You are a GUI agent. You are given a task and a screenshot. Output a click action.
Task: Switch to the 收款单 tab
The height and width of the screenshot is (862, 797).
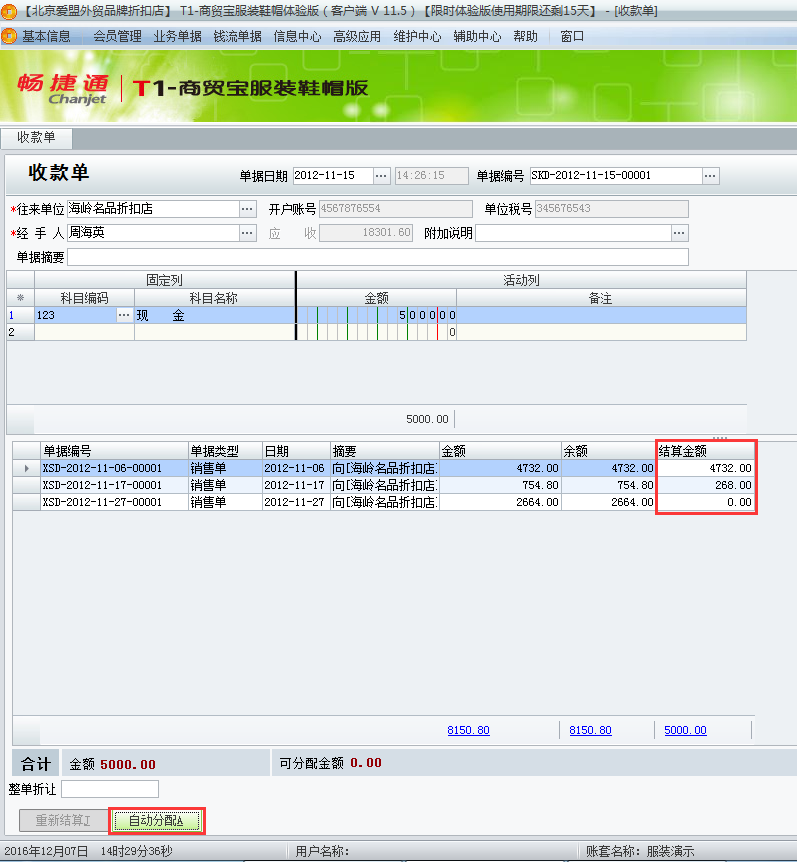36,137
